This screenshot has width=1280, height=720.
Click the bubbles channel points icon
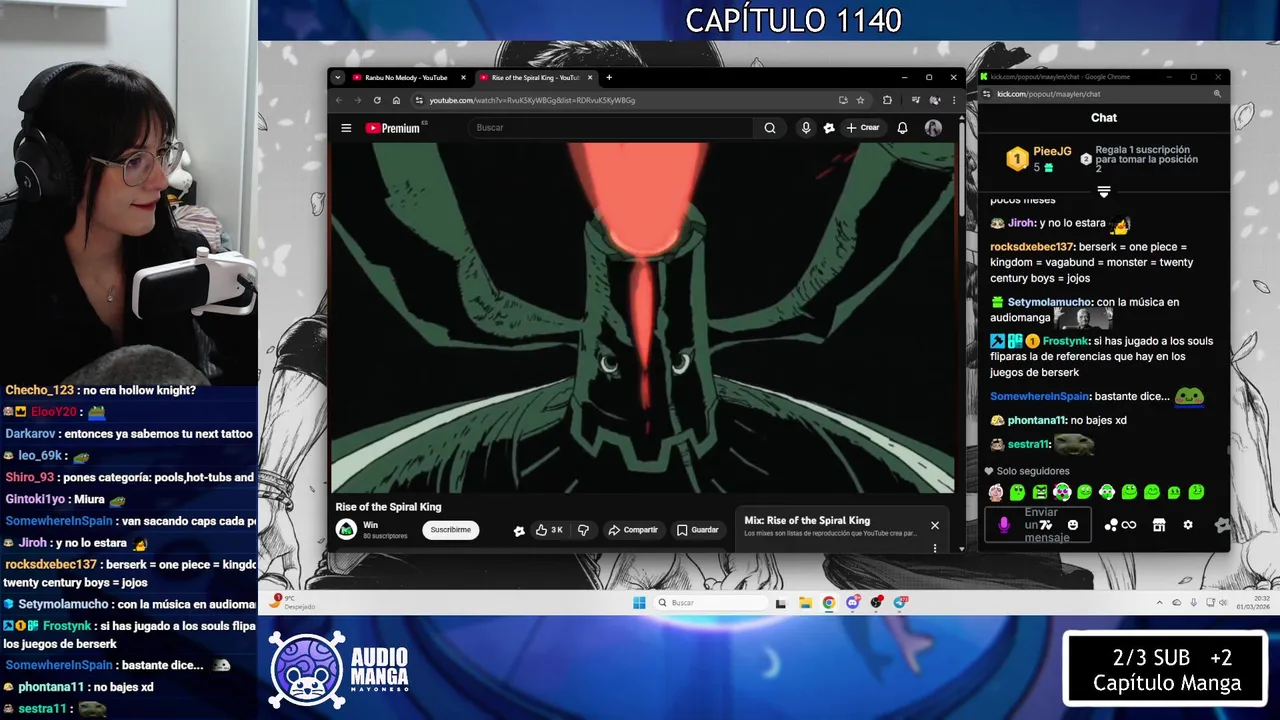(x=1111, y=525)
